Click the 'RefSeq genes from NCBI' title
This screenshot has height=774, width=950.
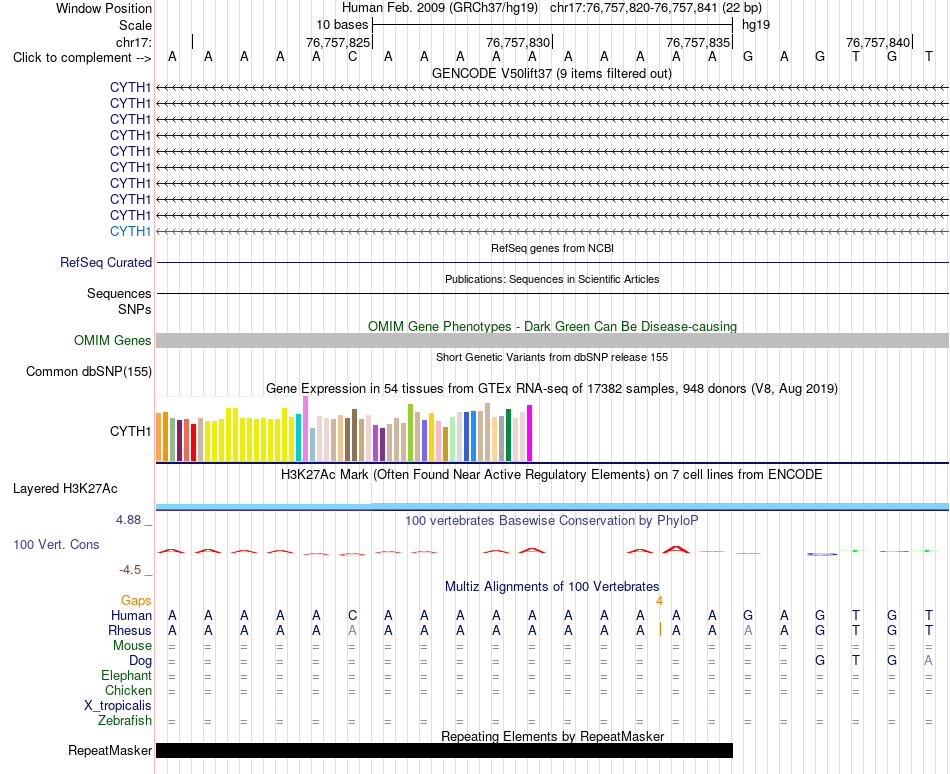point(552,248)
